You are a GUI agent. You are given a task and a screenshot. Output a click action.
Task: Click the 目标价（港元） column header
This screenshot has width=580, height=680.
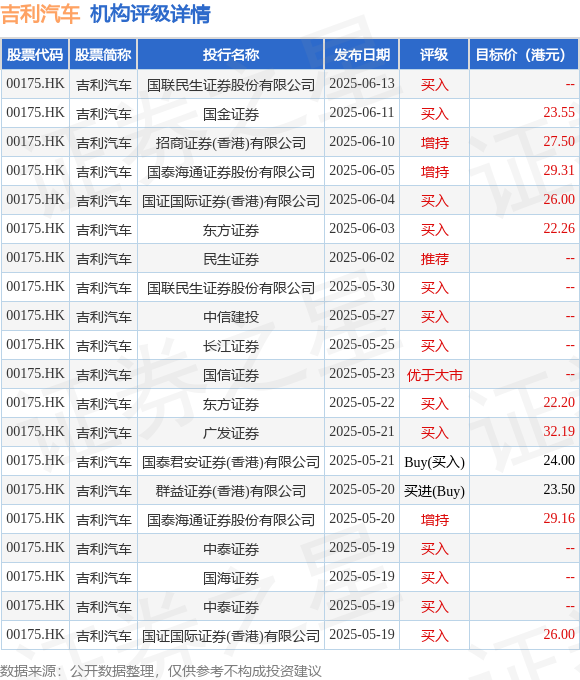click(x=524, y=55)
